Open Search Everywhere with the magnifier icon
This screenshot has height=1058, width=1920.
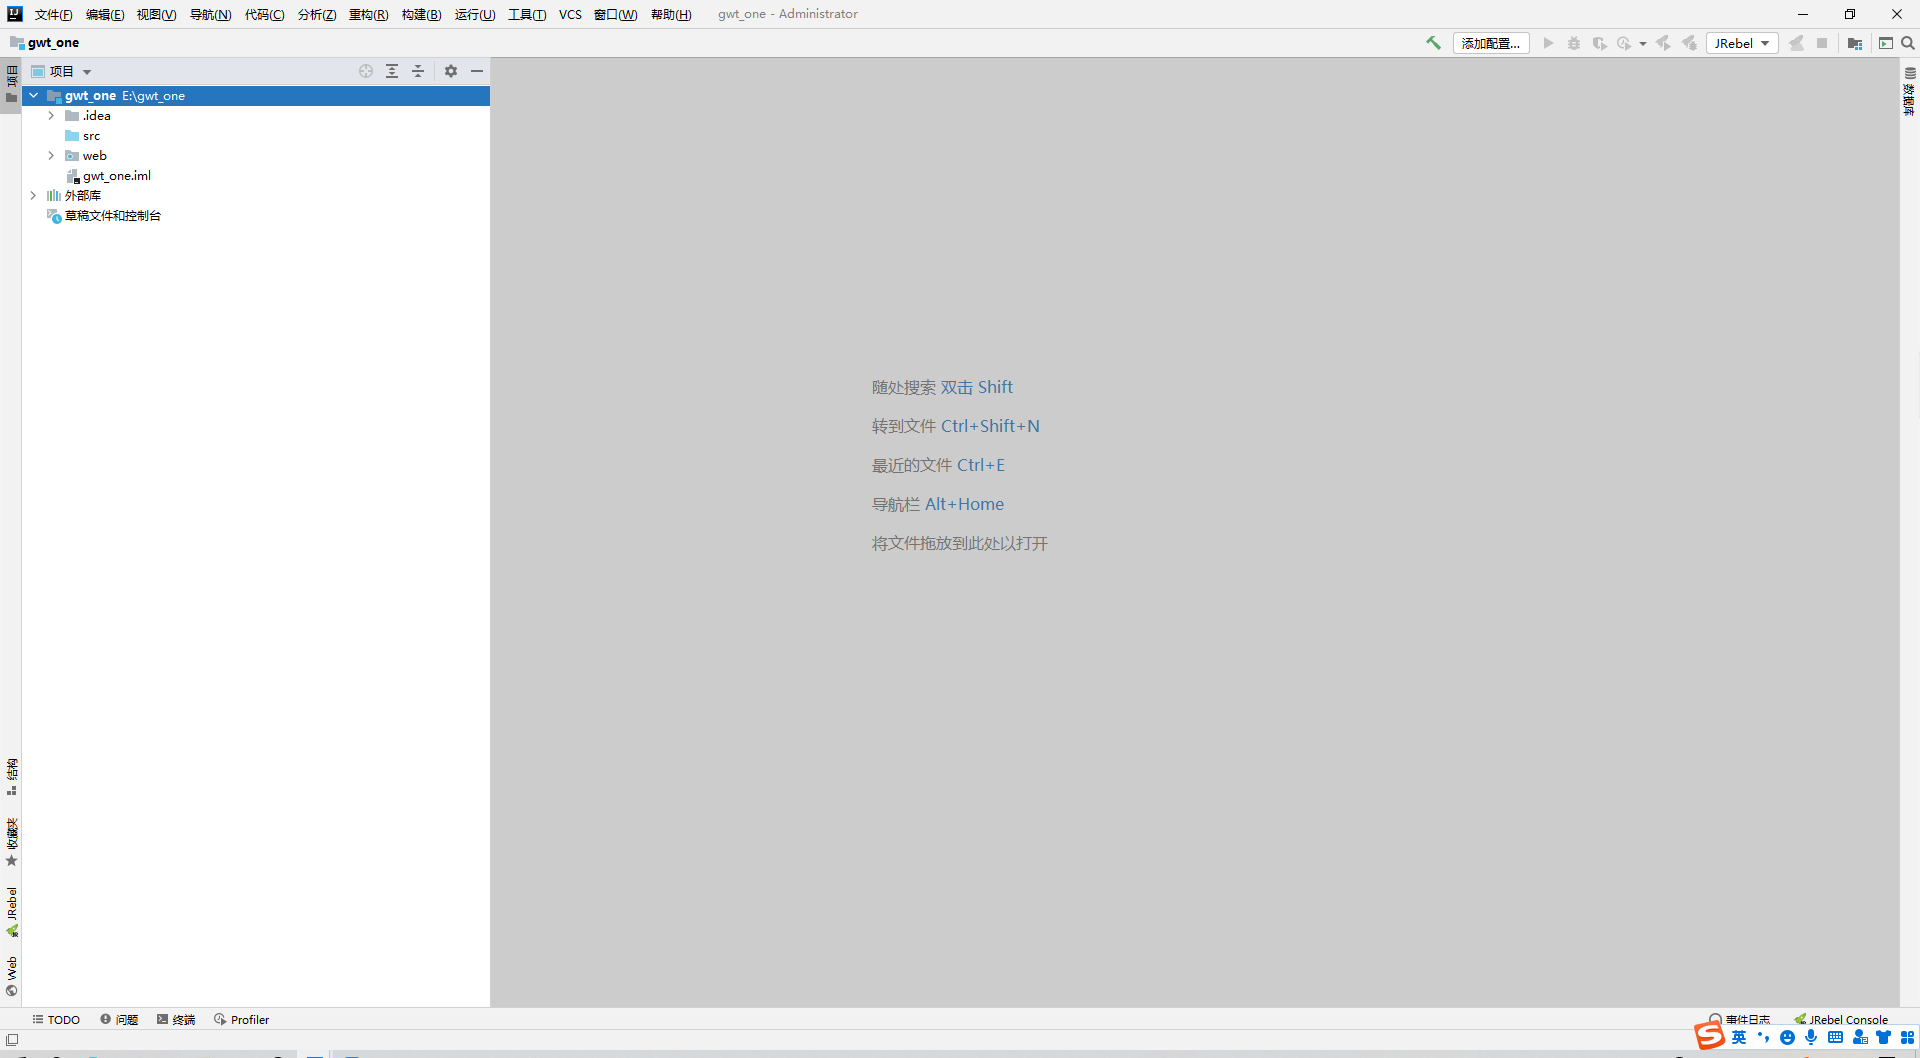click(x=1908, y=43)
